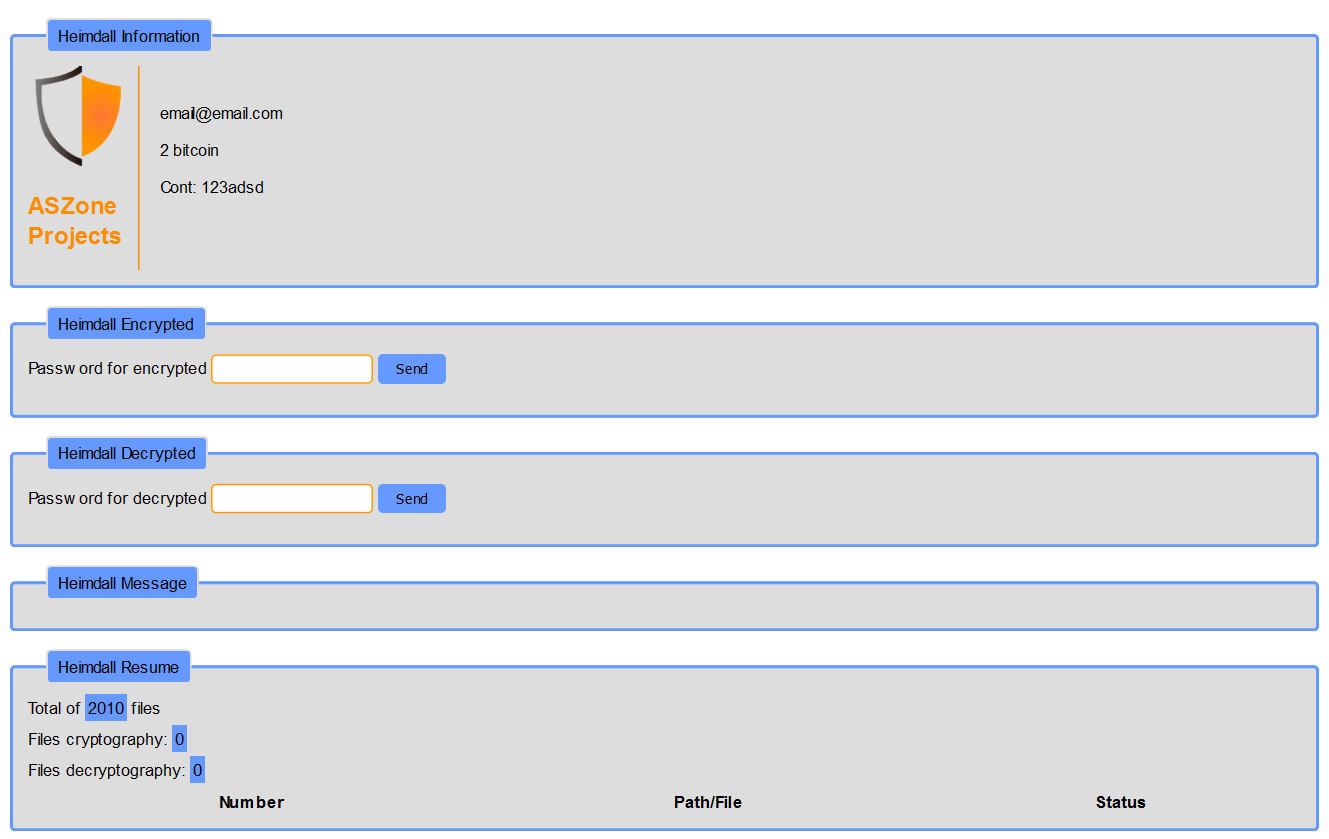Click the Cont: 123adsd text
Viewport: 1329px width, 839px height.
click(212, 187)
